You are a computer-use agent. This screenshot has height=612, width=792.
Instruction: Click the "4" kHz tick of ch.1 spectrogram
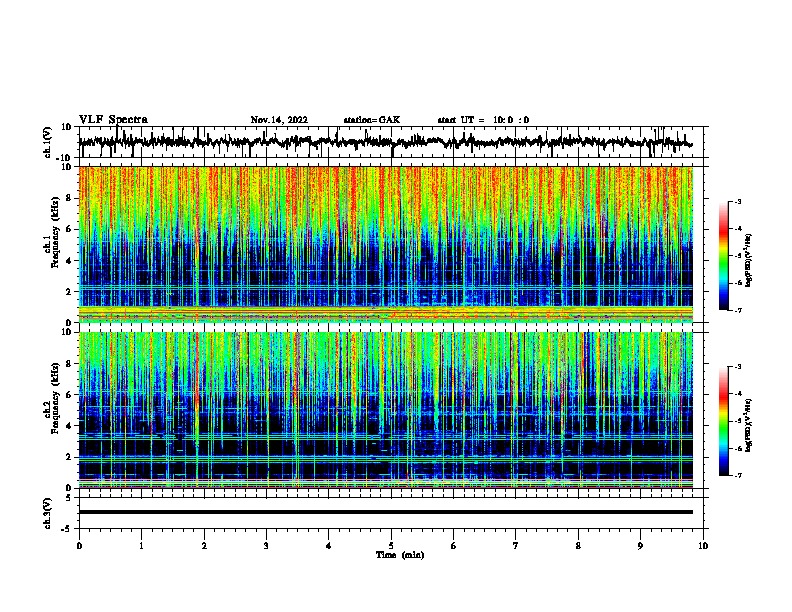tap(70, 261)
